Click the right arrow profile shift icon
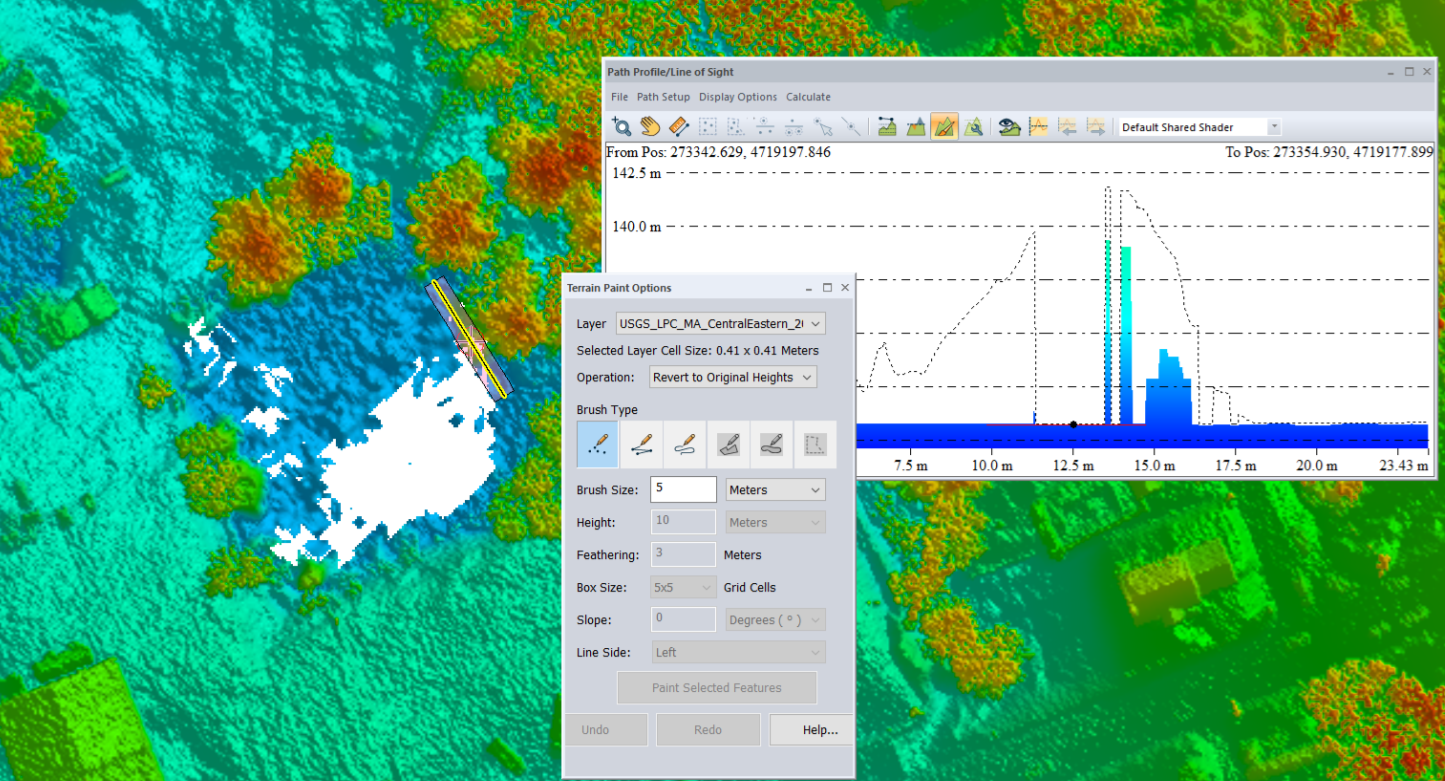1445x781 pixels. tap(1096, 127)
